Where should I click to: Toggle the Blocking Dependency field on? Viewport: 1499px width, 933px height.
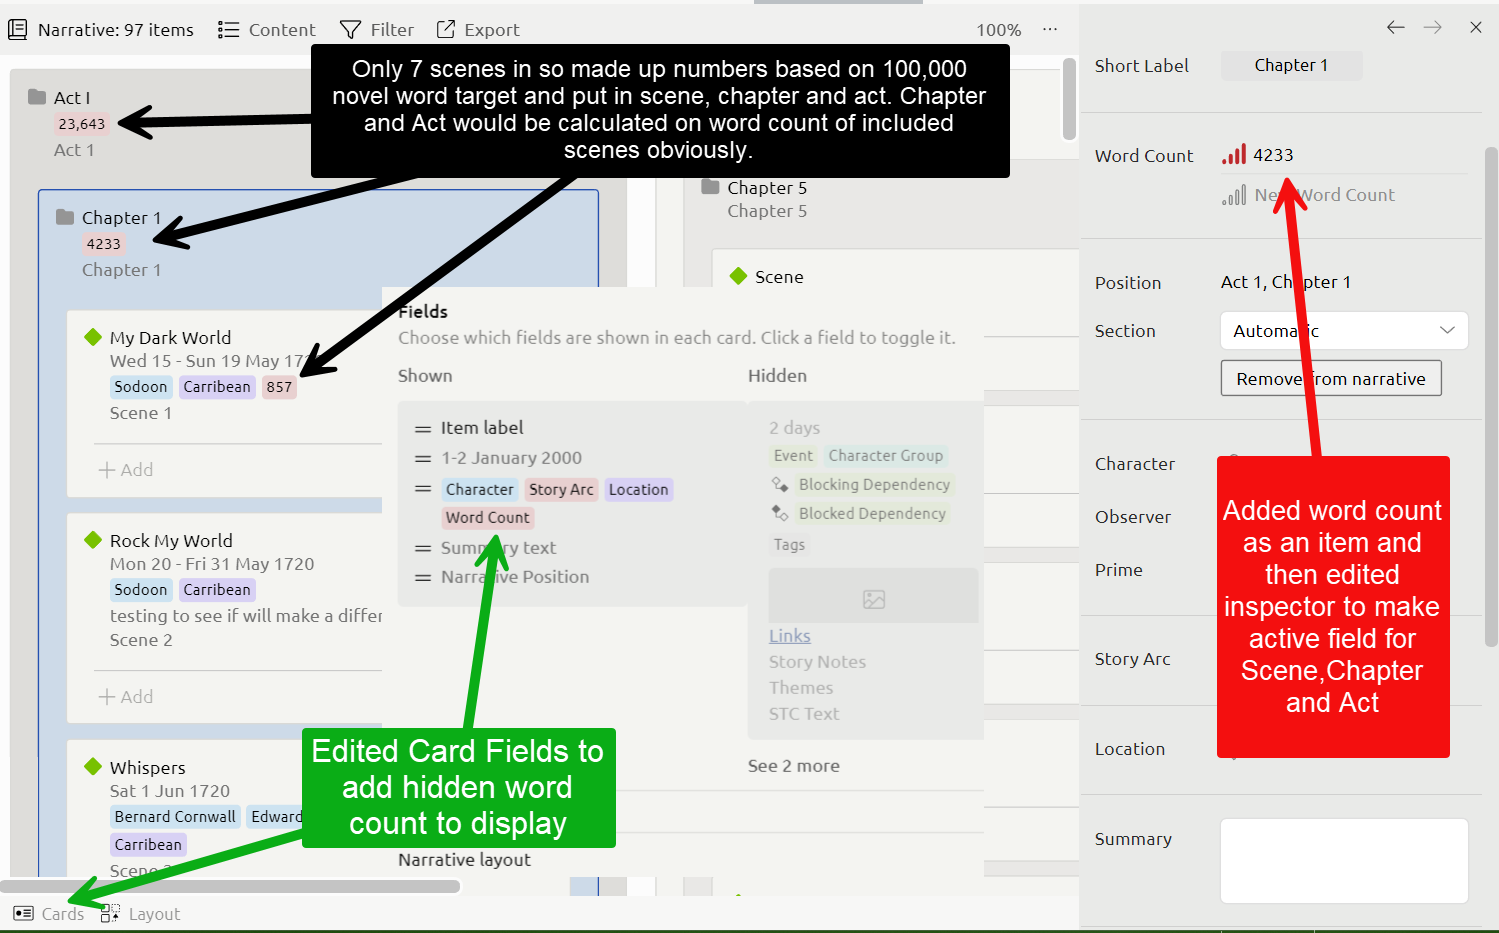[x=873, y=485]
